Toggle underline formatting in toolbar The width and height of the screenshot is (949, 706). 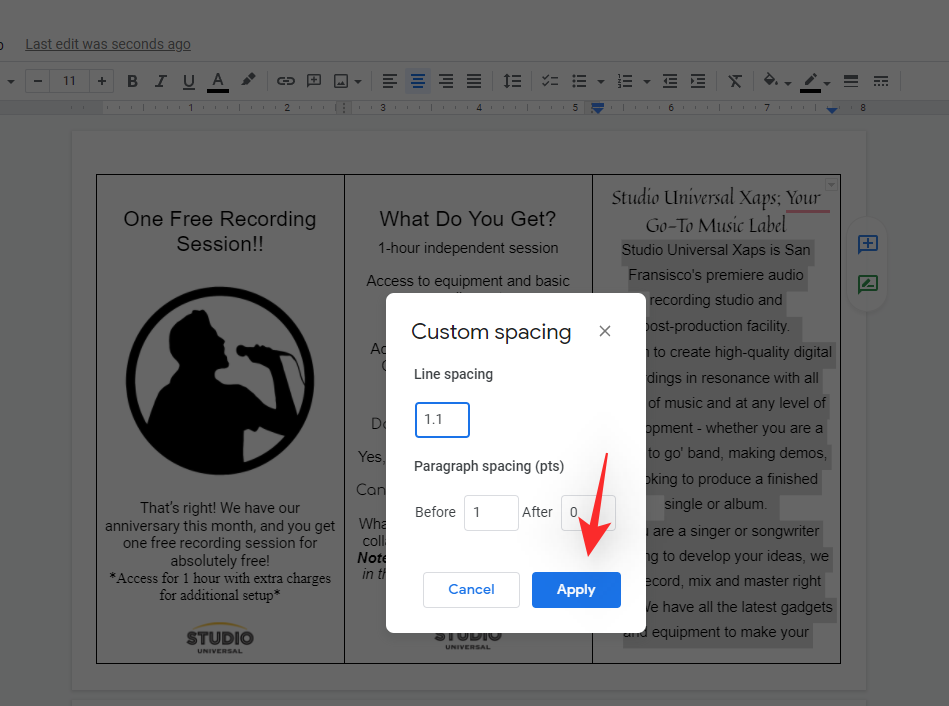point(189,81)
